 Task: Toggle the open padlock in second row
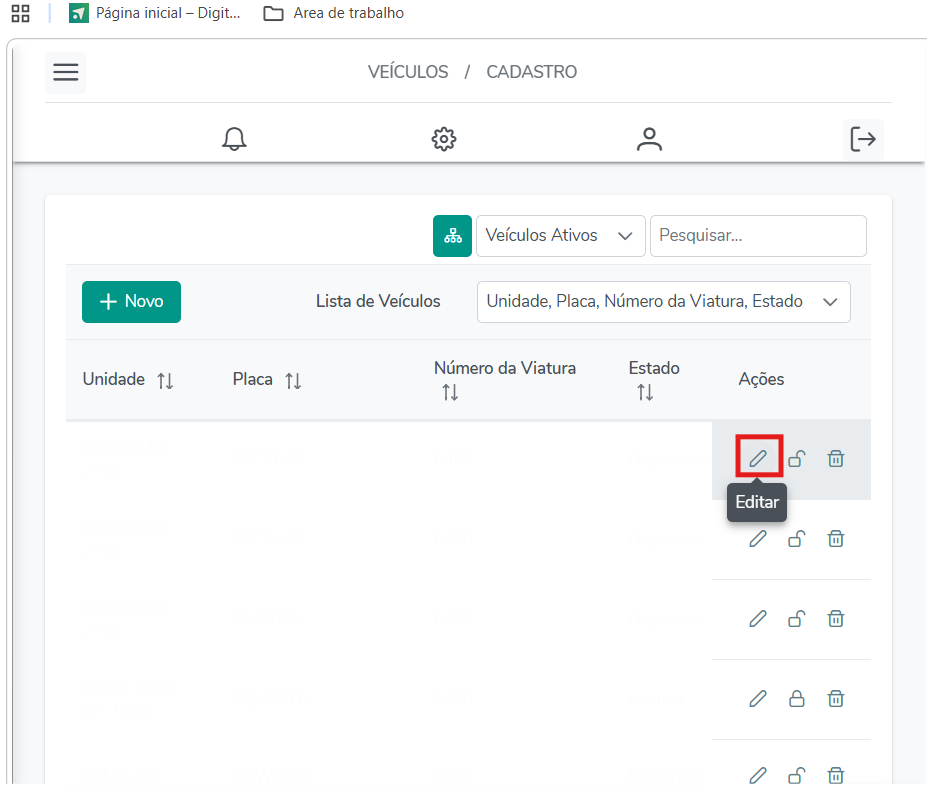(x=797, y=539)
